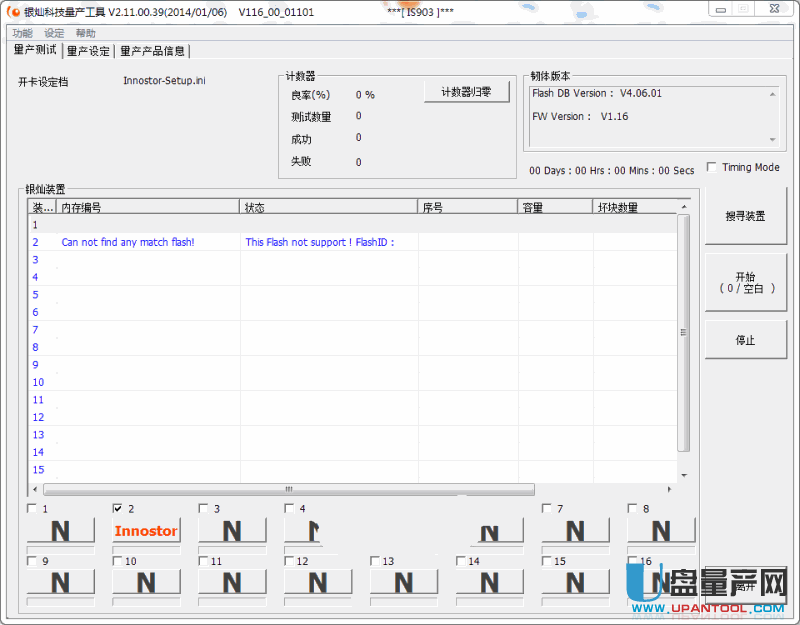This screenshot has width=800, height=625.
Task: Click the N device icon for port 1
Action: click(60, 531)
